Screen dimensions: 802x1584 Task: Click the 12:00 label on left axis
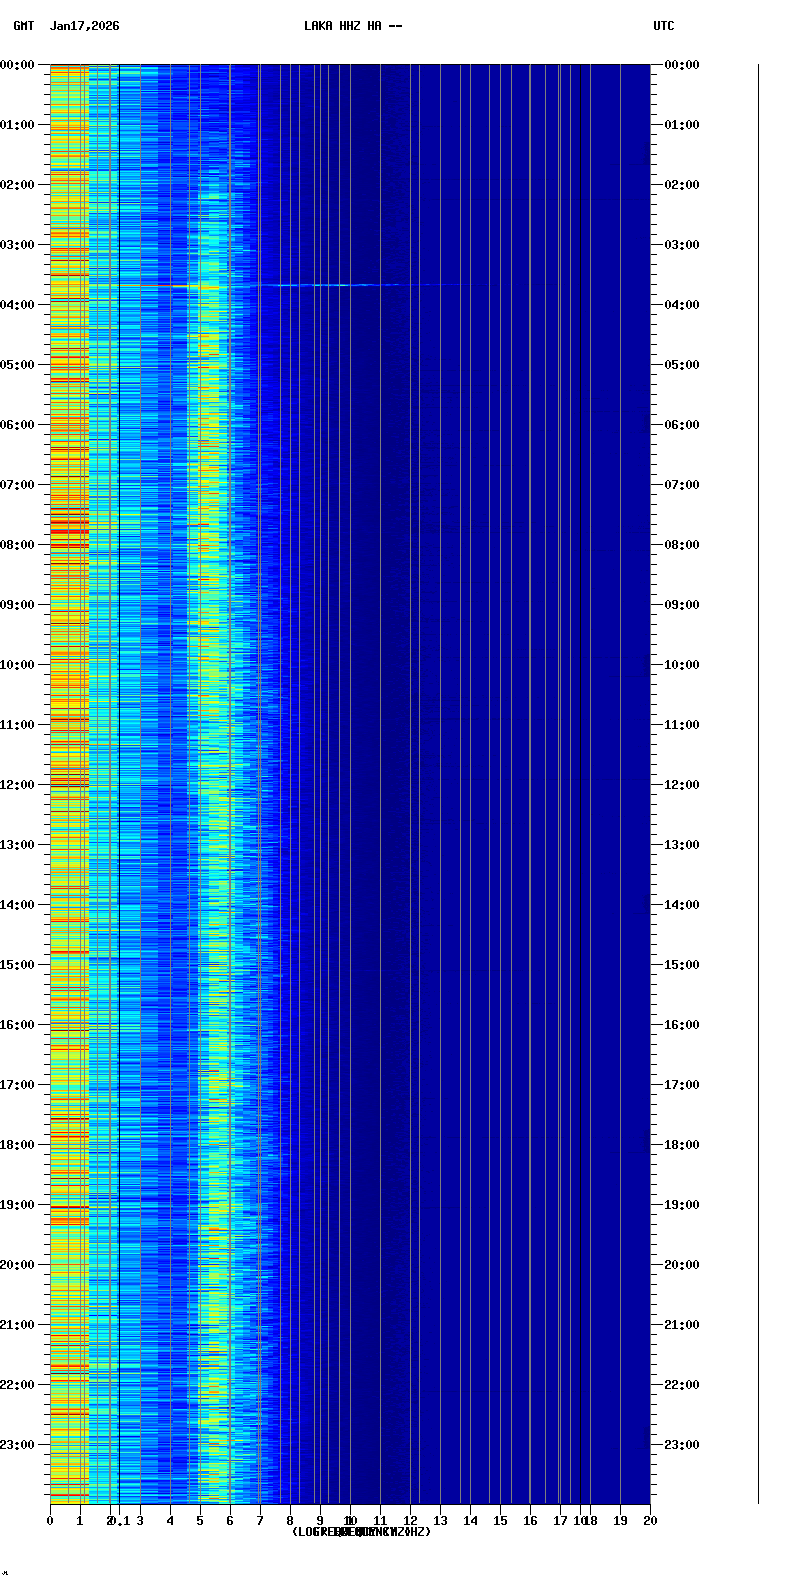coord(17,785)
